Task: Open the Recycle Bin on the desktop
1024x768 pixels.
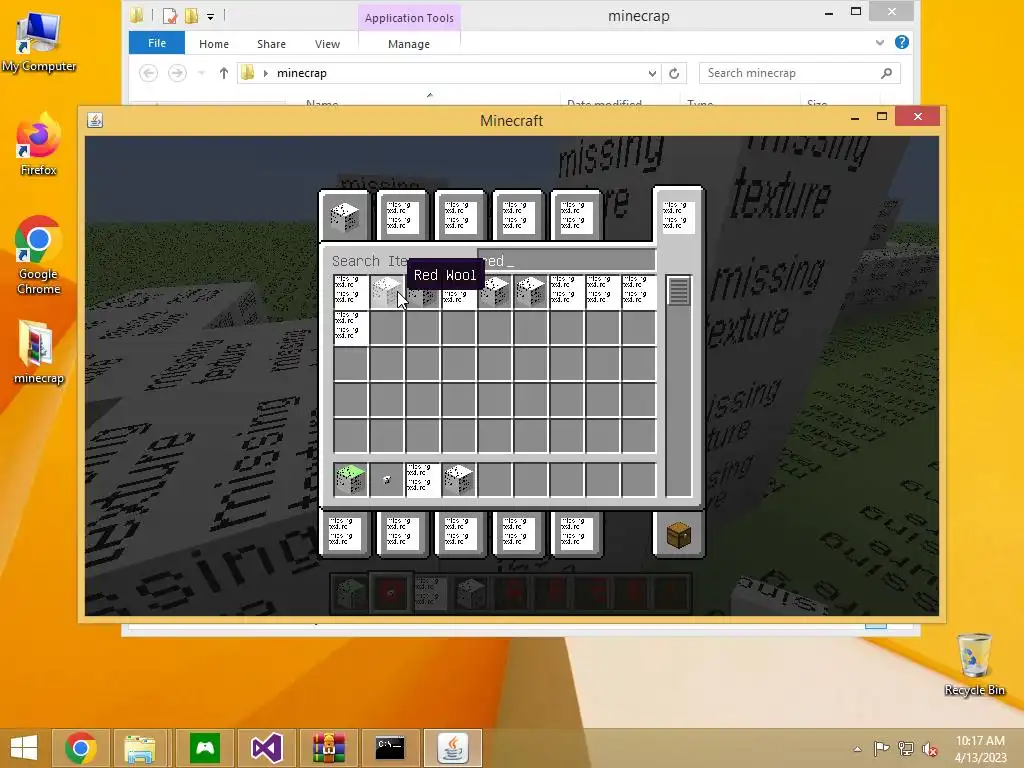Action: (x=974, y=664)
